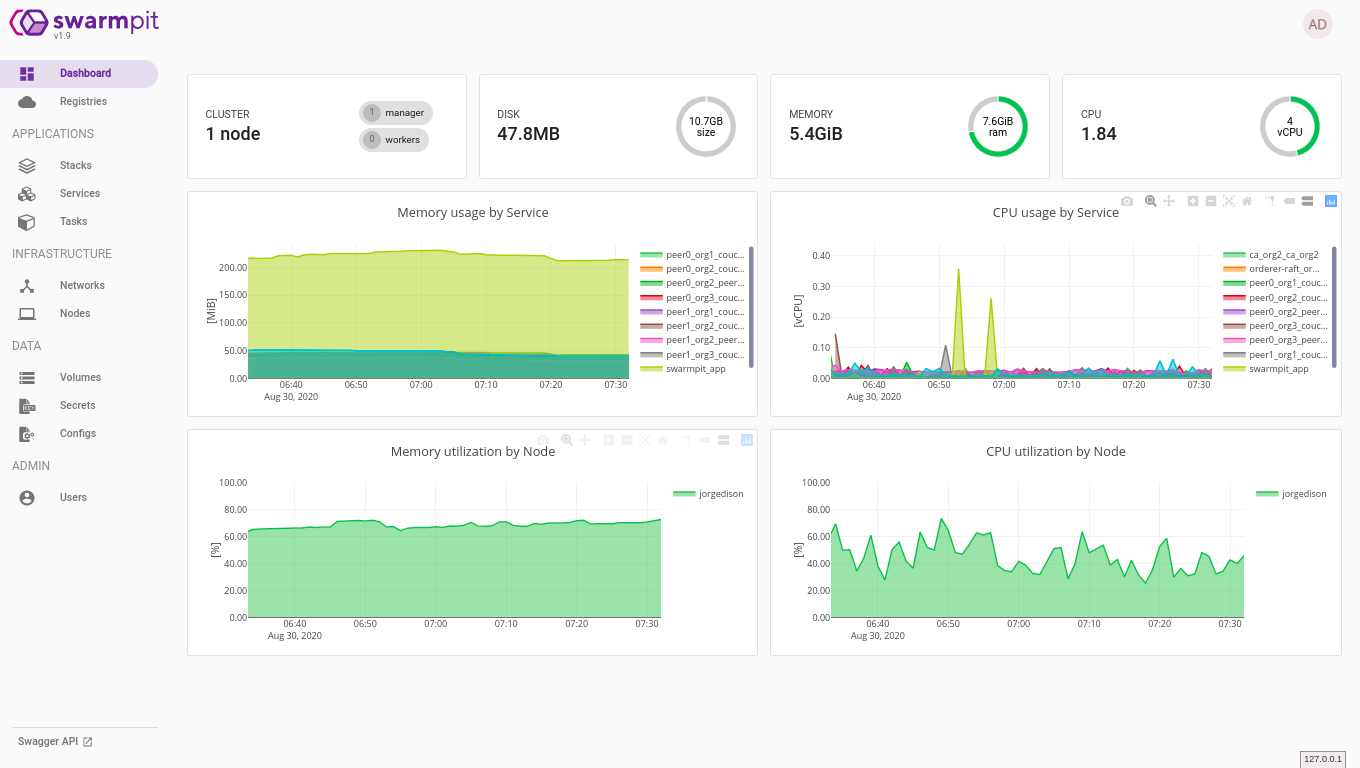Open the AD user account menu
The width and height of the screenshot is (1360, 768).
[x=1317, y=24]
